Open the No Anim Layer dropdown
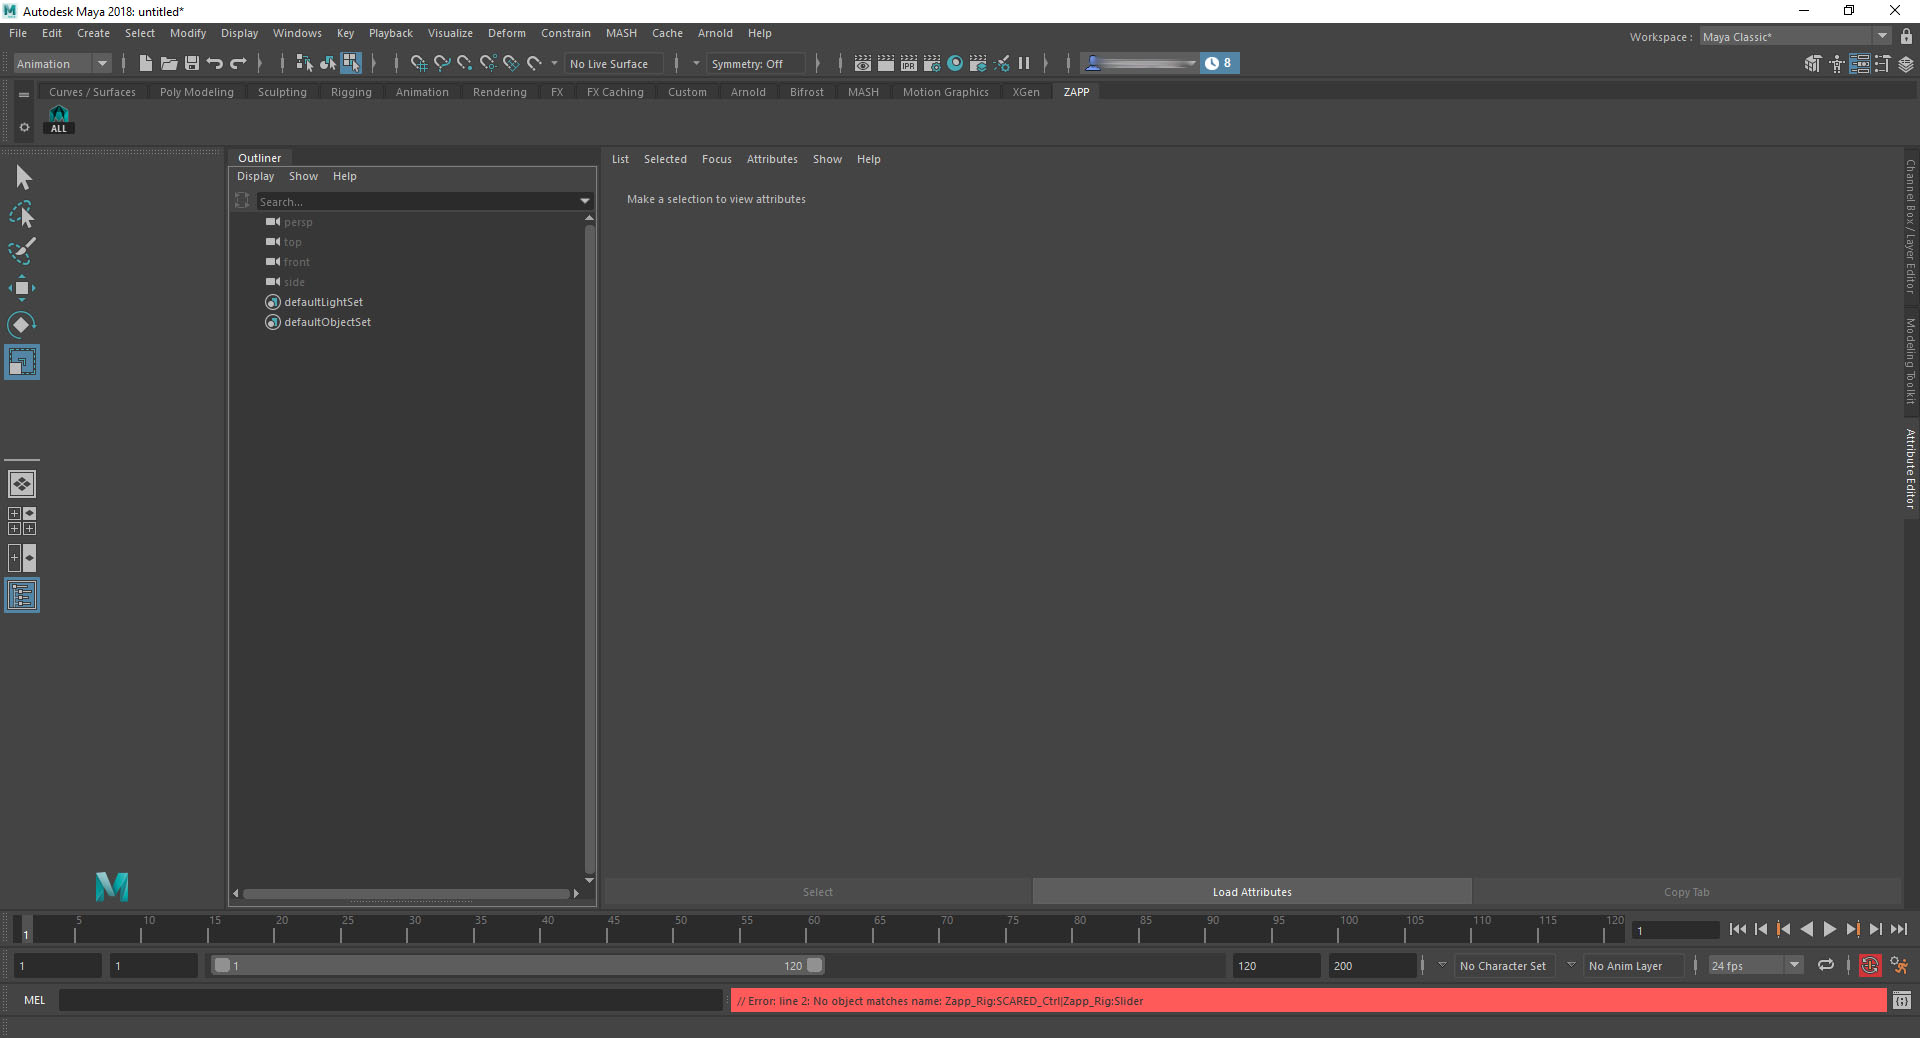1920x1038 pixels. [x=1634, y=965]
